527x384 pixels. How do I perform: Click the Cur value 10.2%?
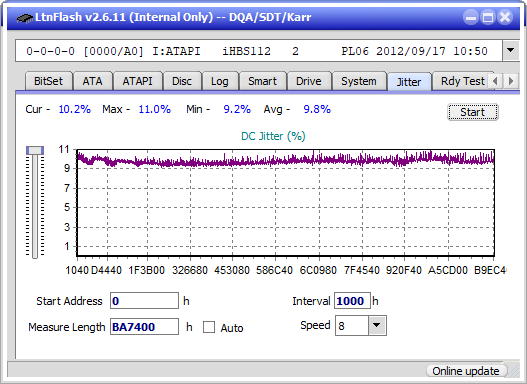75,109
